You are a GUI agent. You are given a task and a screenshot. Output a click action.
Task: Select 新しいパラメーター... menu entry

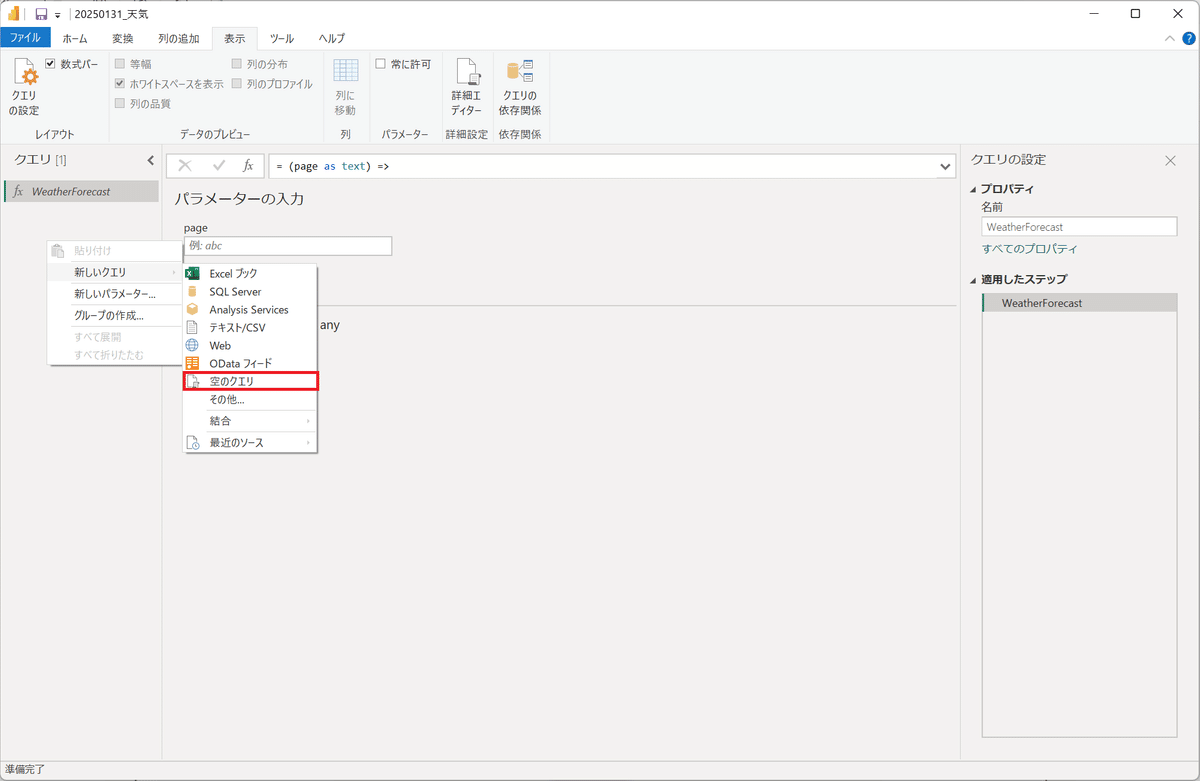(115, 294)
